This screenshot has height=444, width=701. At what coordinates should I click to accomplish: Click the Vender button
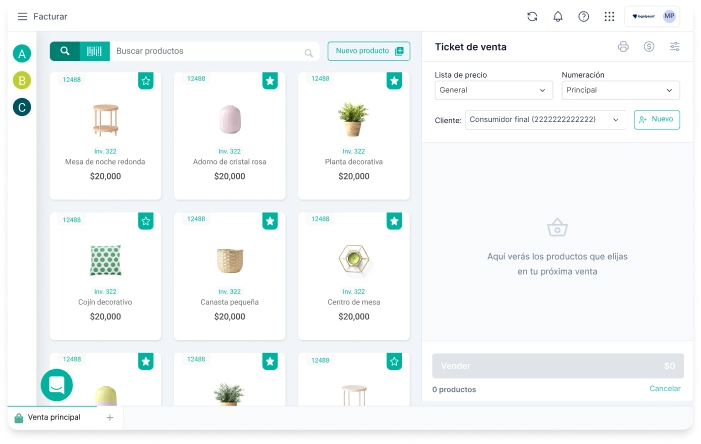click(558, 366)
